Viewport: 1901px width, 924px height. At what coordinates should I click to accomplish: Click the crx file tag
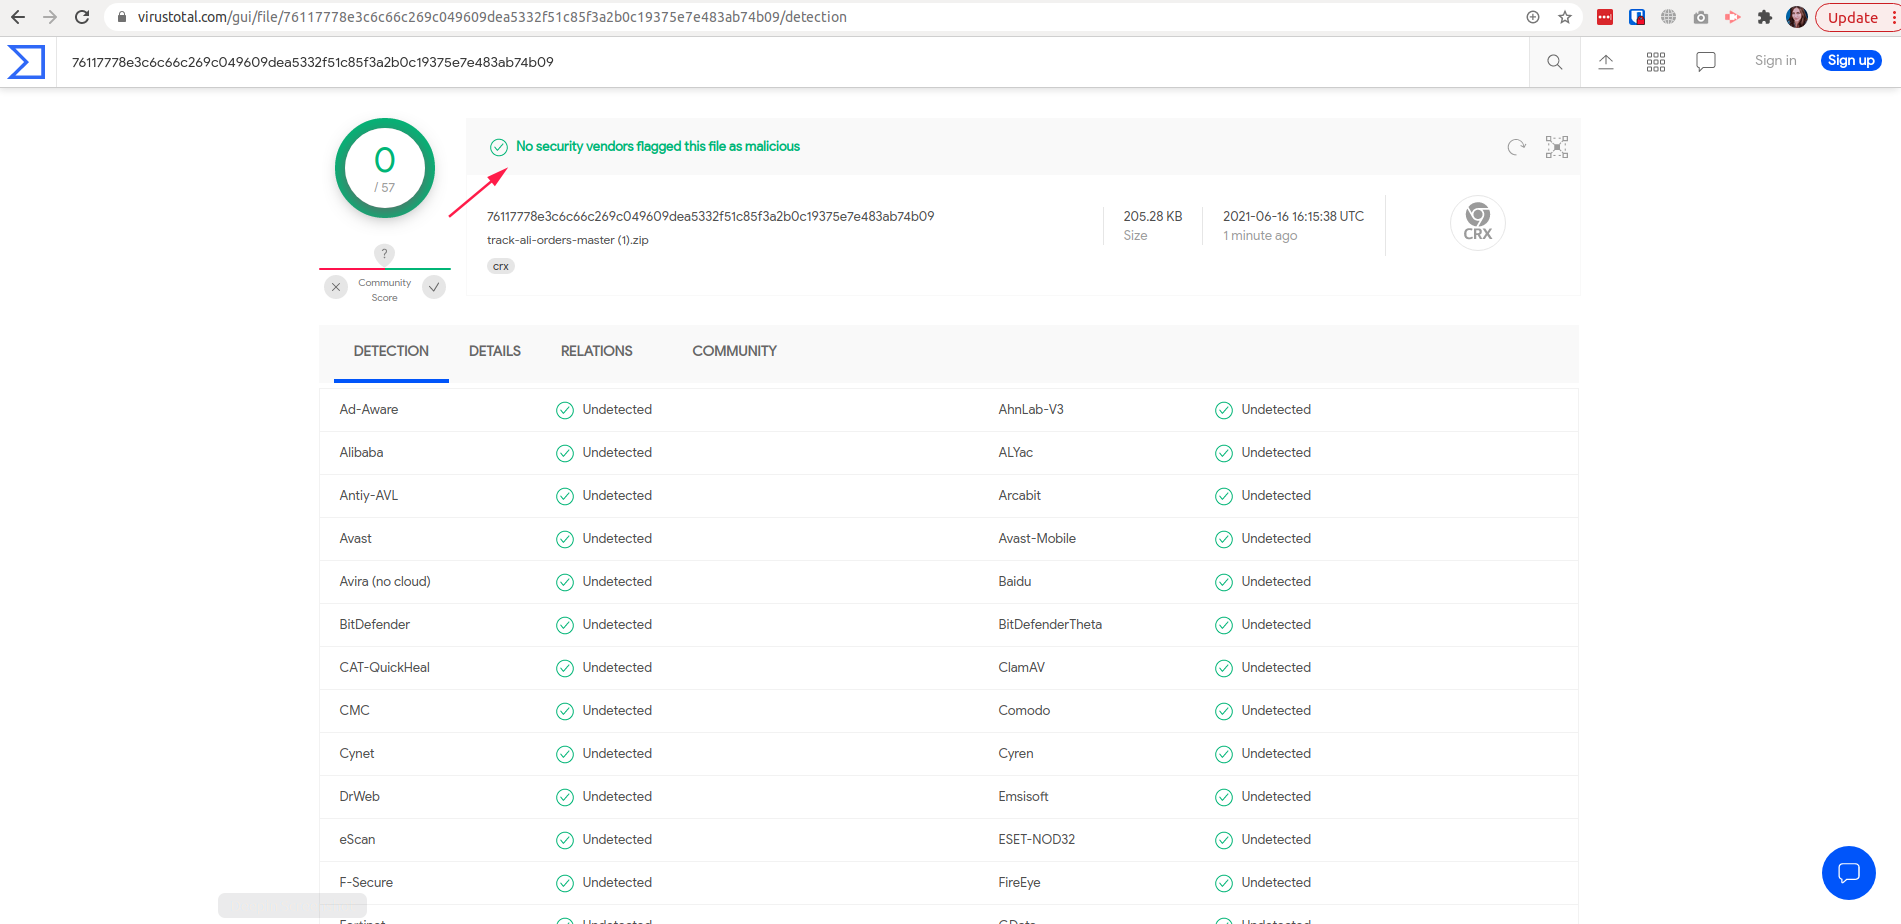point(501,266)
